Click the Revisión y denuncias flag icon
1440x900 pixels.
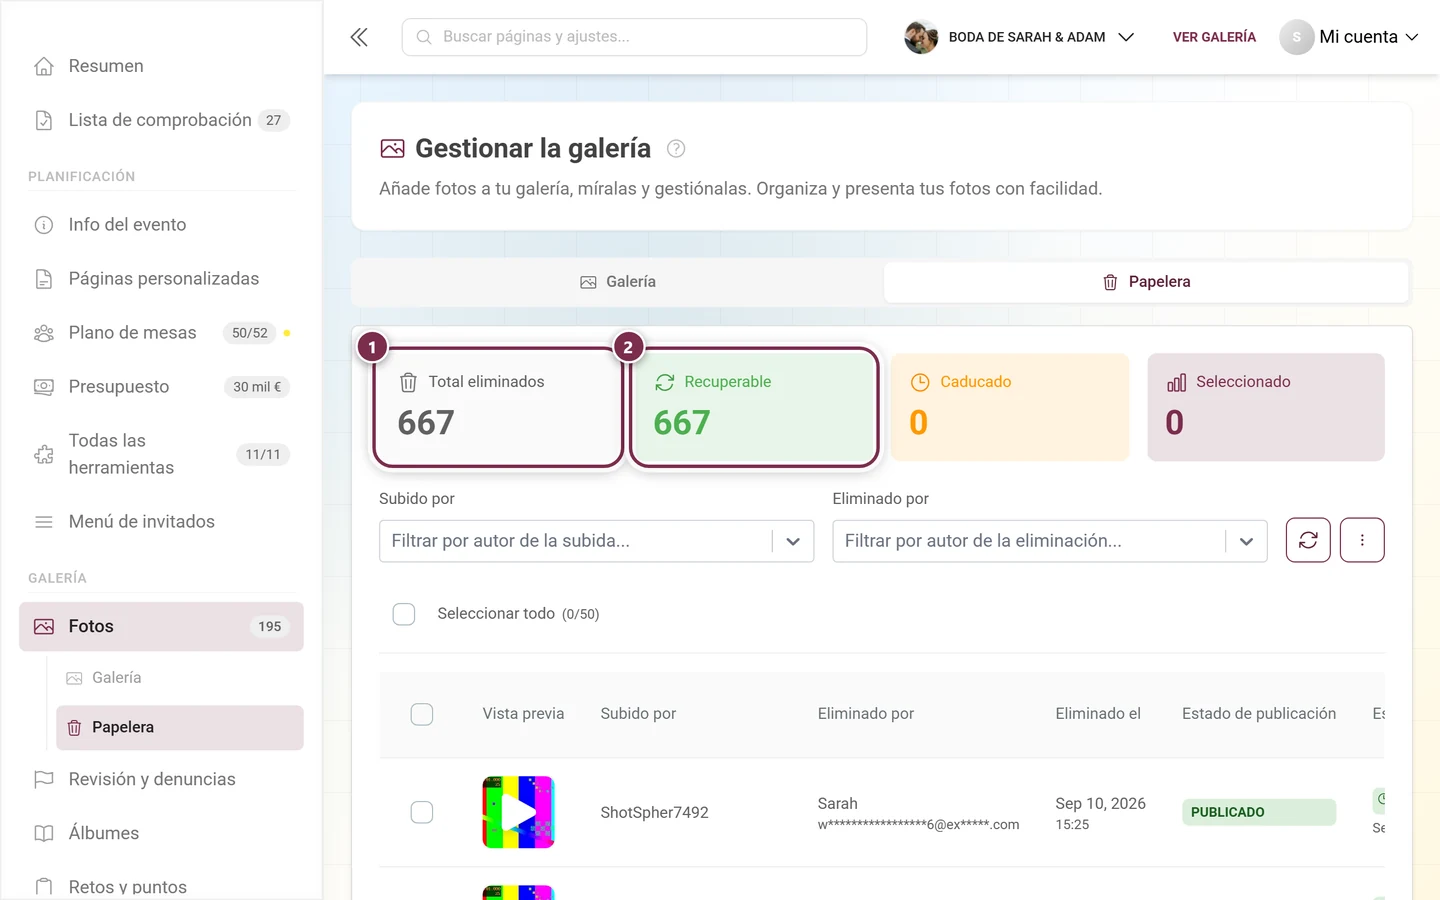pos(44,779)
